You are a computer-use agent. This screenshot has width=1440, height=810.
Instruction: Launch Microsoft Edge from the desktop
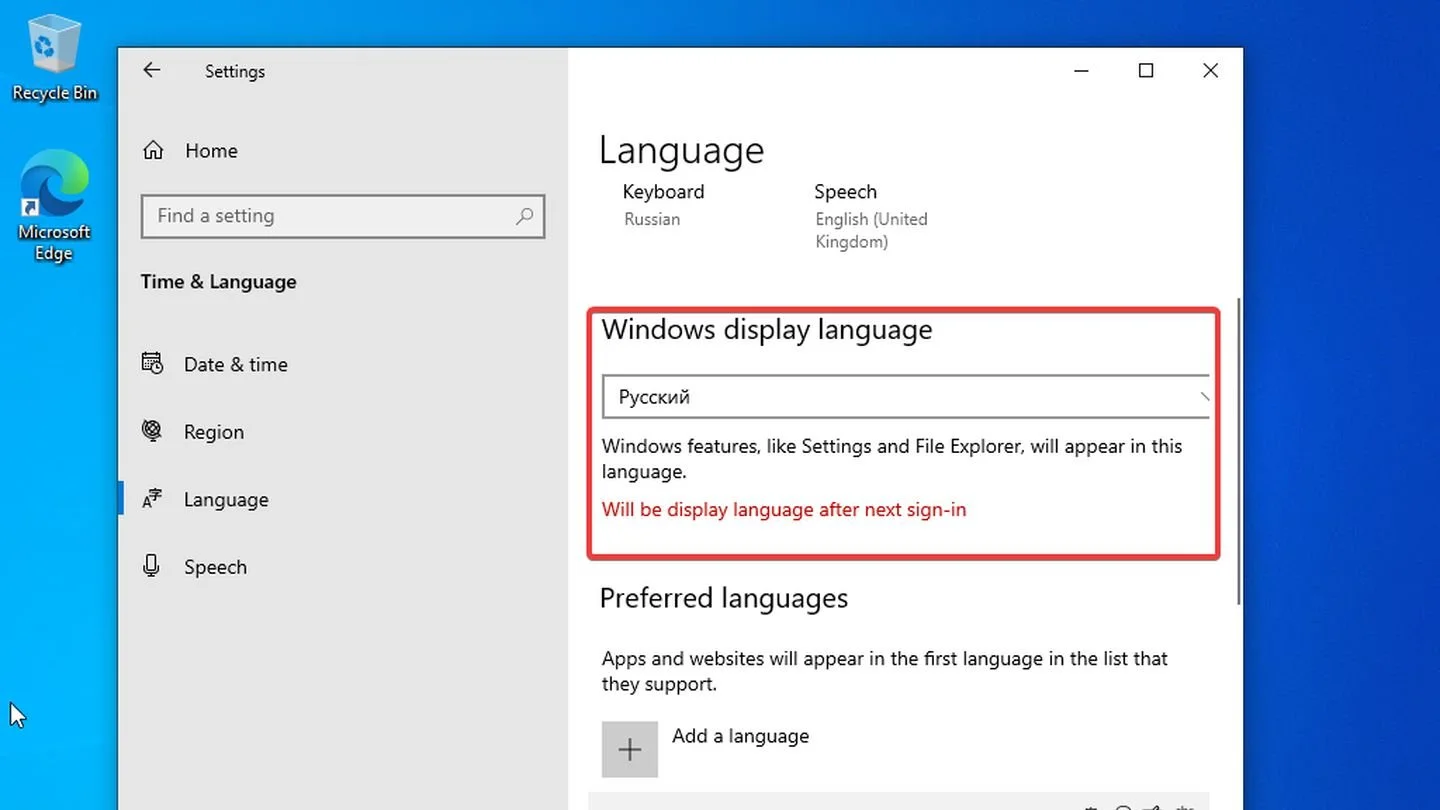(x=54, y=205)
